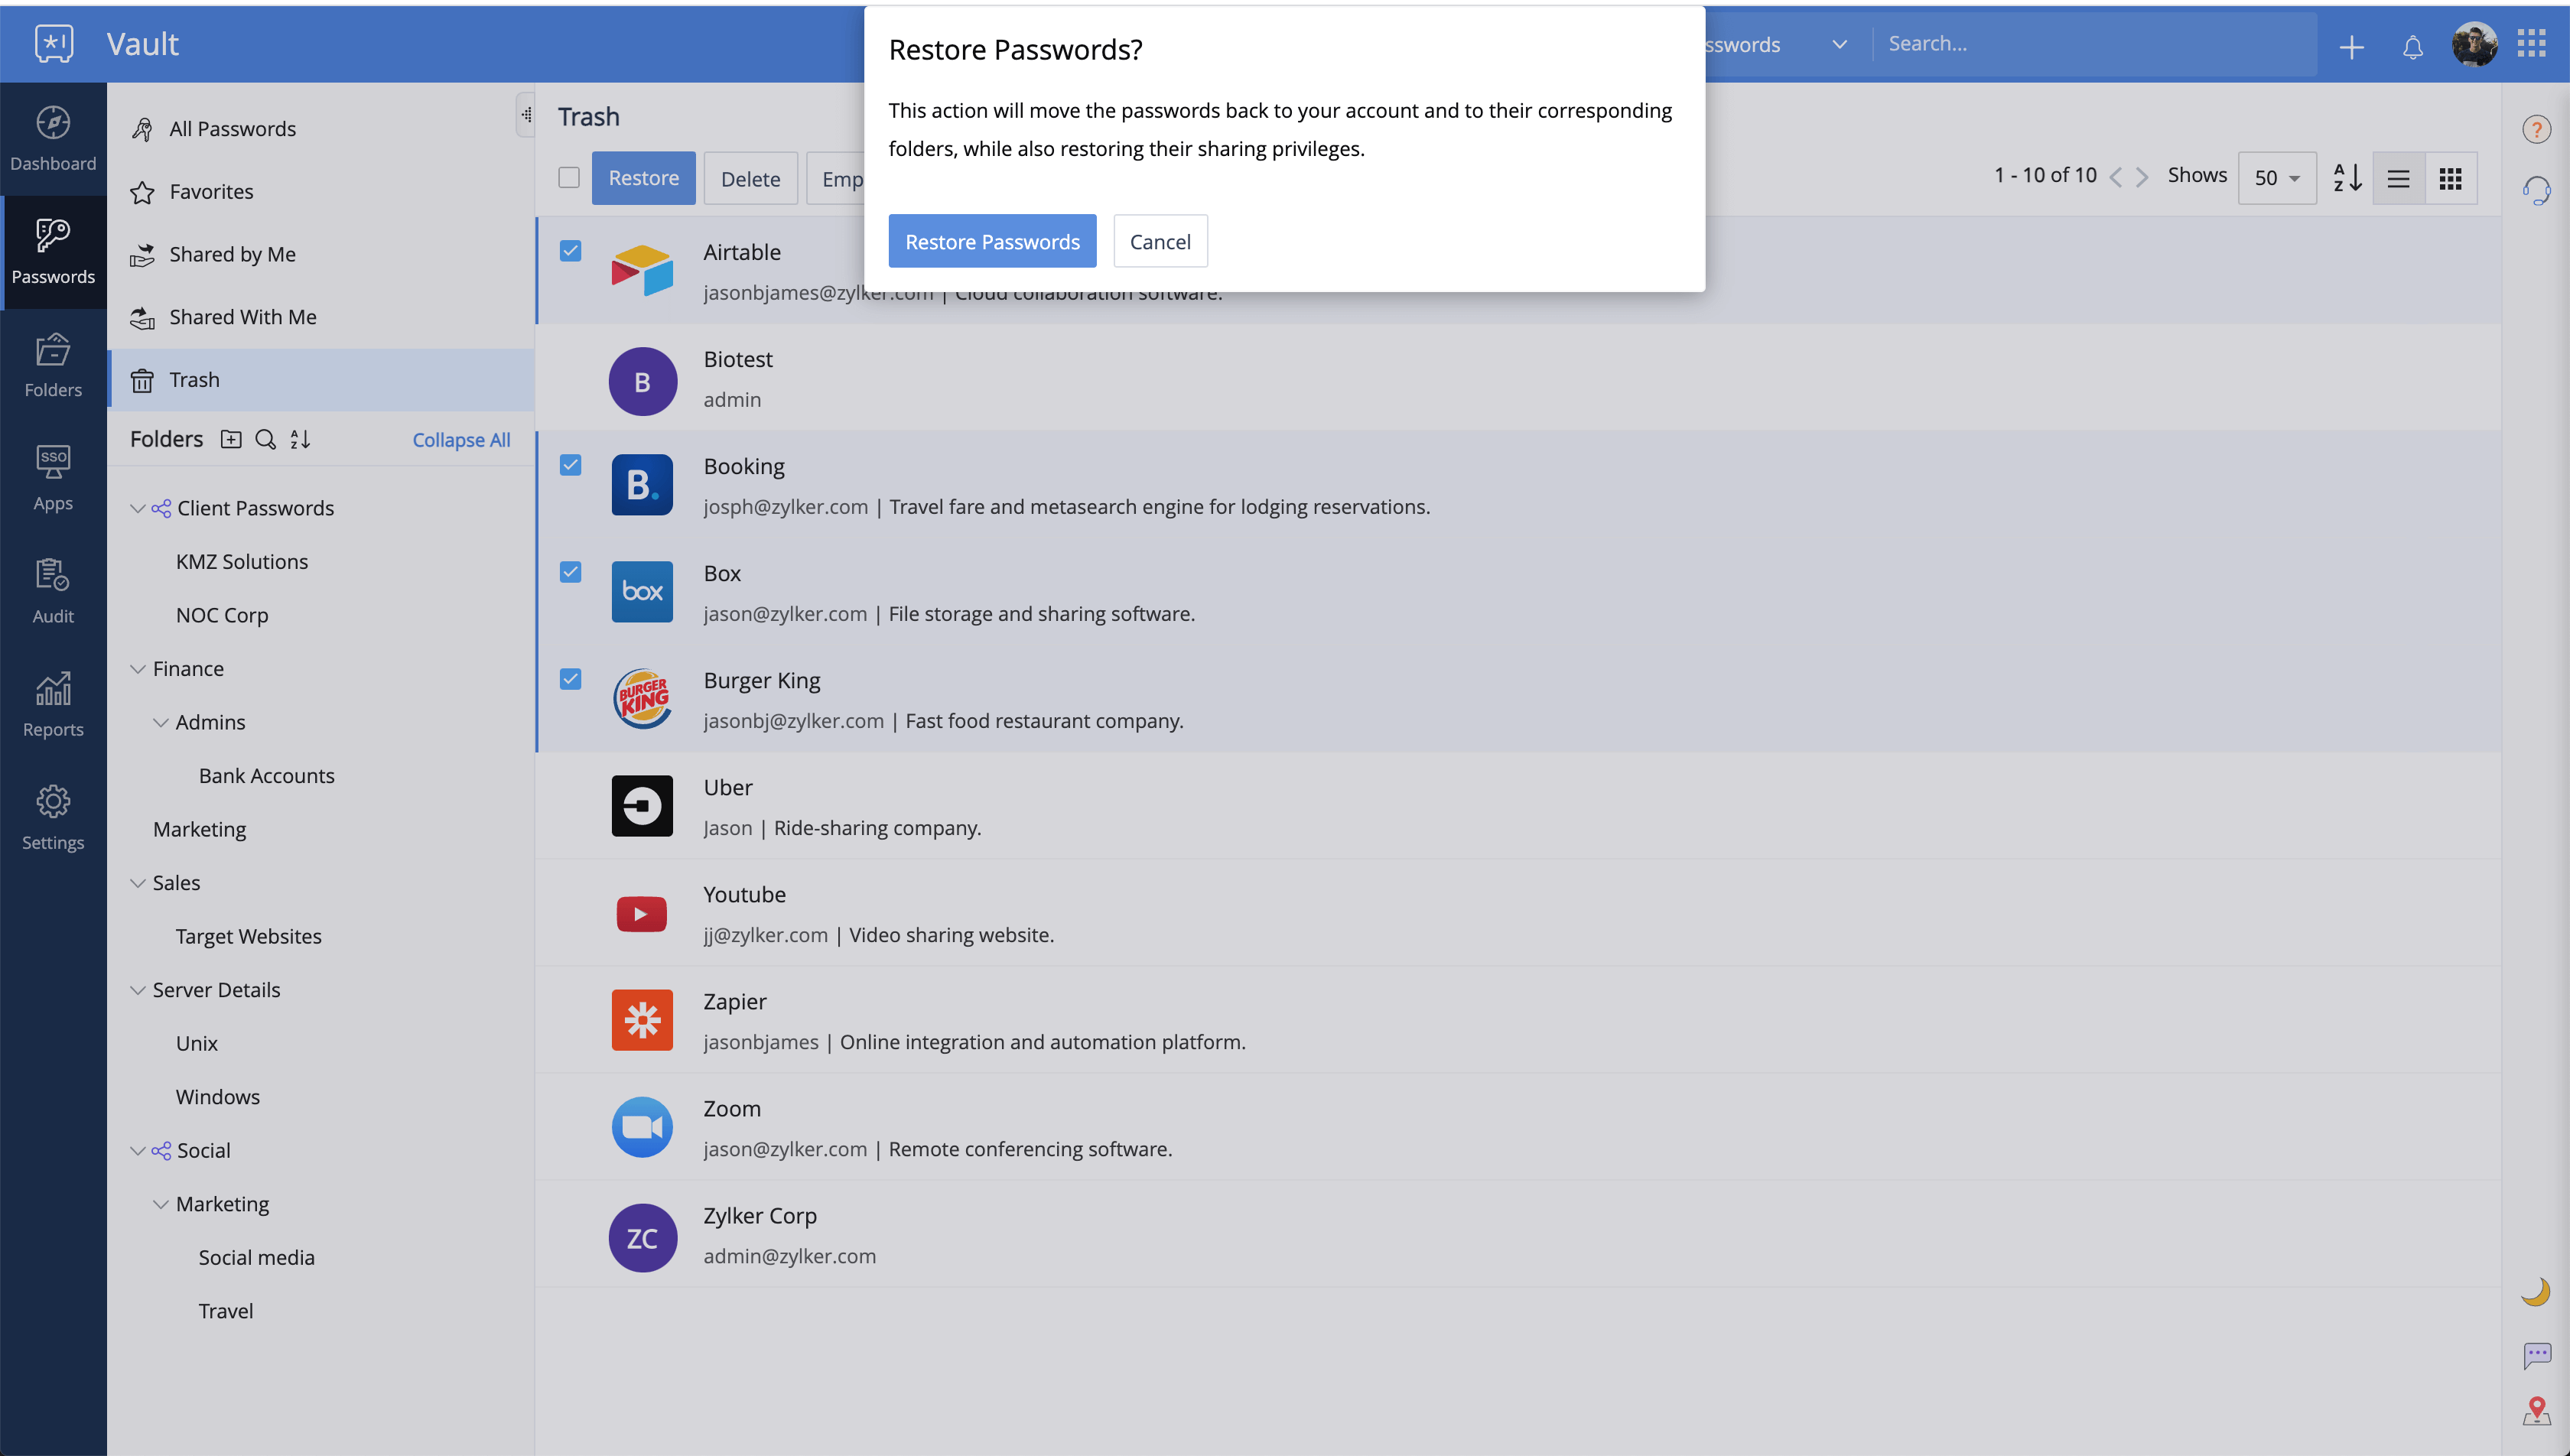Collapse the Server Details folder

138,989
